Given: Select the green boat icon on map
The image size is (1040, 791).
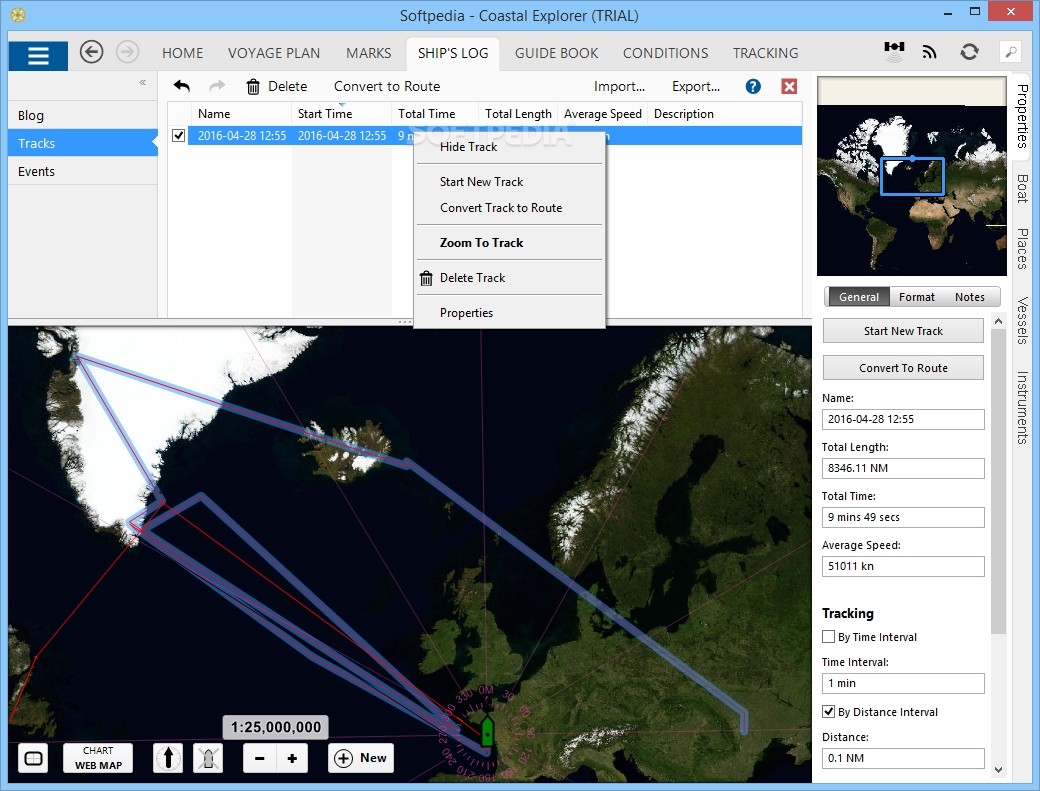Looking at the screenshot, I should click(488, 731).
